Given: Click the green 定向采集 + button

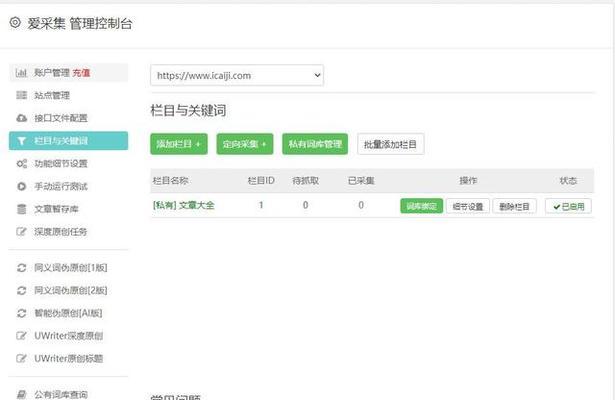Looking at the screenshot, I should pos(245,144).
